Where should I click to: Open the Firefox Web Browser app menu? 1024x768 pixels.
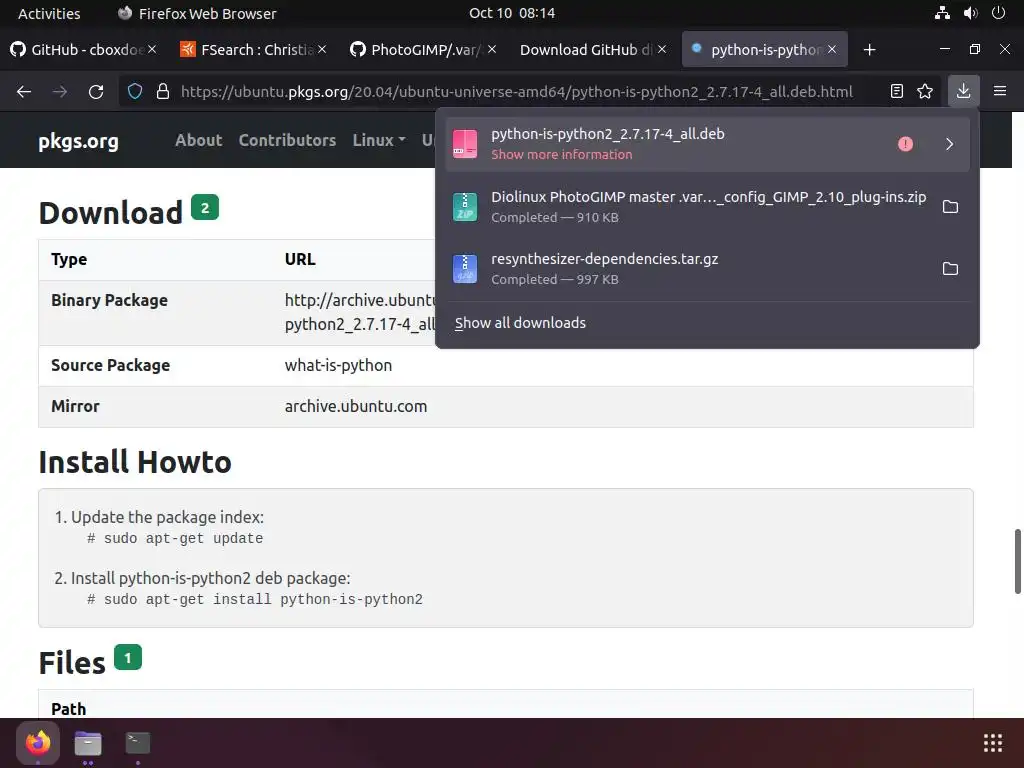(x=197, y=13)
